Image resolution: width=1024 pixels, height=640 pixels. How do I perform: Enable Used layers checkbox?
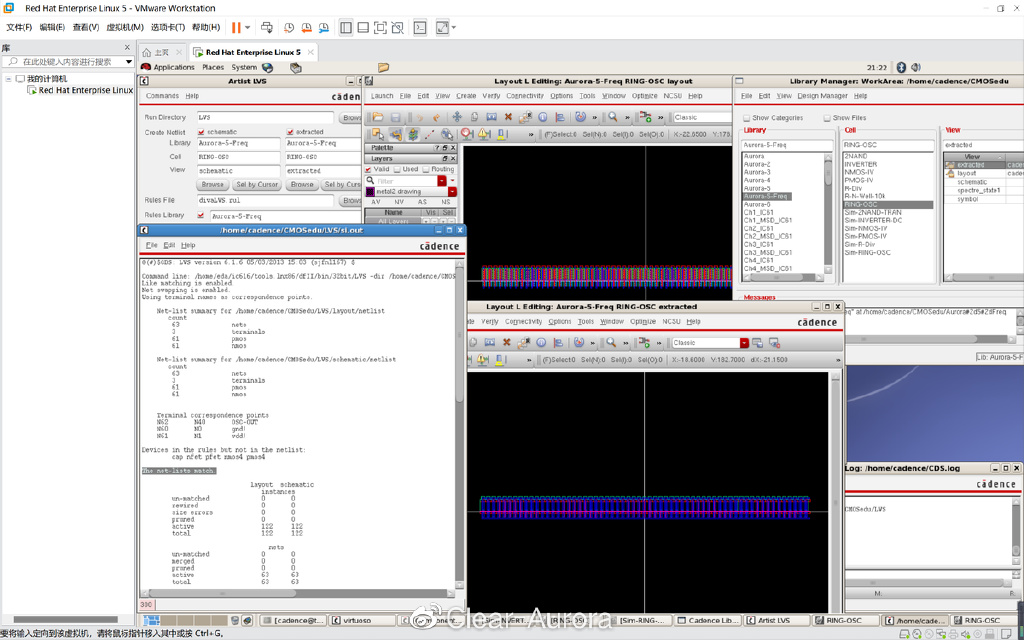pyautogui.click(x=397, y=169)
